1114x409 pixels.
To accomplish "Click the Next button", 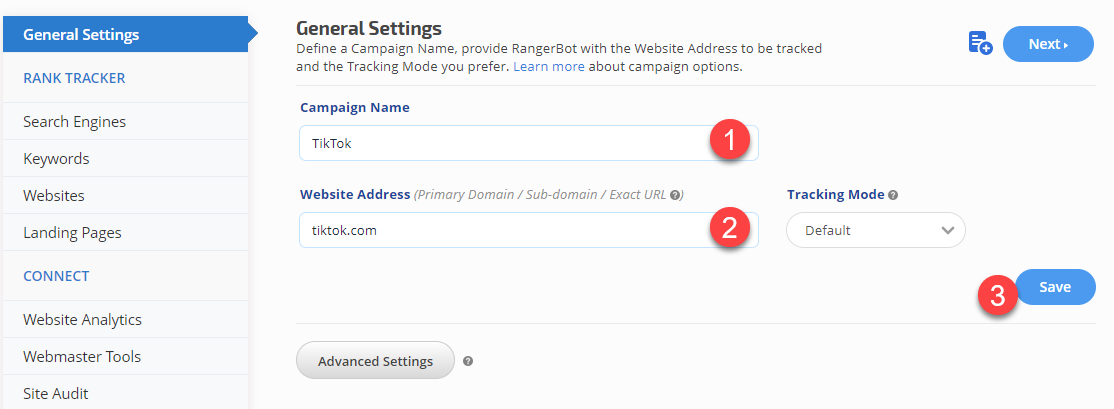I will tap(1047, 44).
